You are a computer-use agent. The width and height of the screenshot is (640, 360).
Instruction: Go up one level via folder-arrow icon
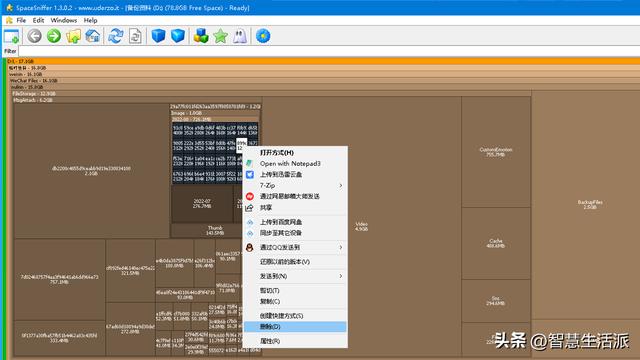point(73,36)
